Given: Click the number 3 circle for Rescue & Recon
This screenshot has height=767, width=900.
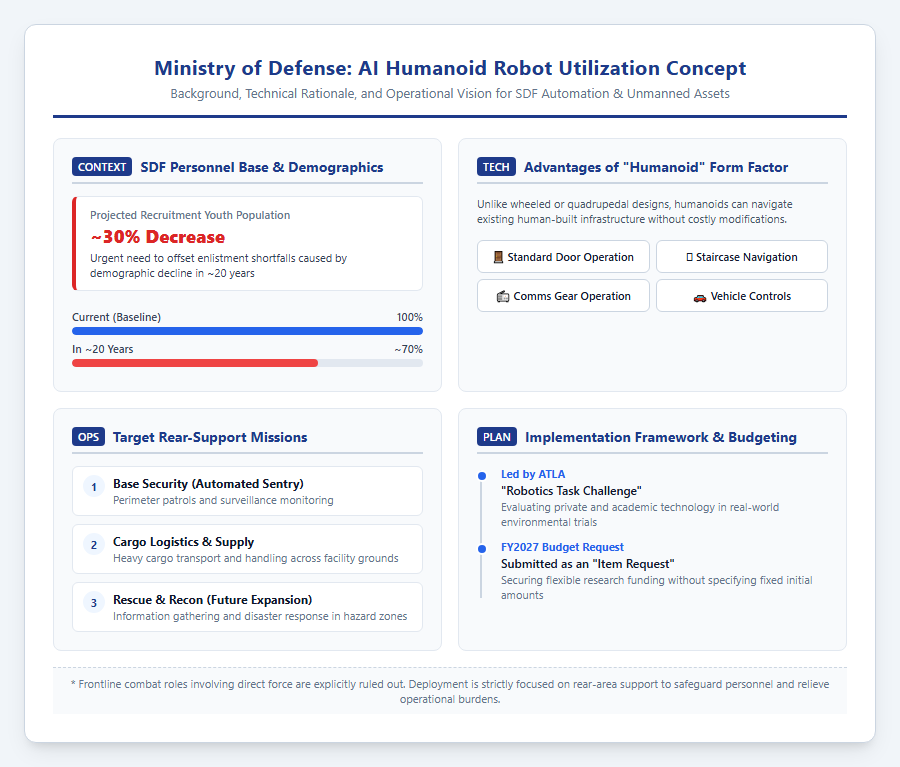Looking at the screenshot, I should pyautogui.click(x=94, y=603).
